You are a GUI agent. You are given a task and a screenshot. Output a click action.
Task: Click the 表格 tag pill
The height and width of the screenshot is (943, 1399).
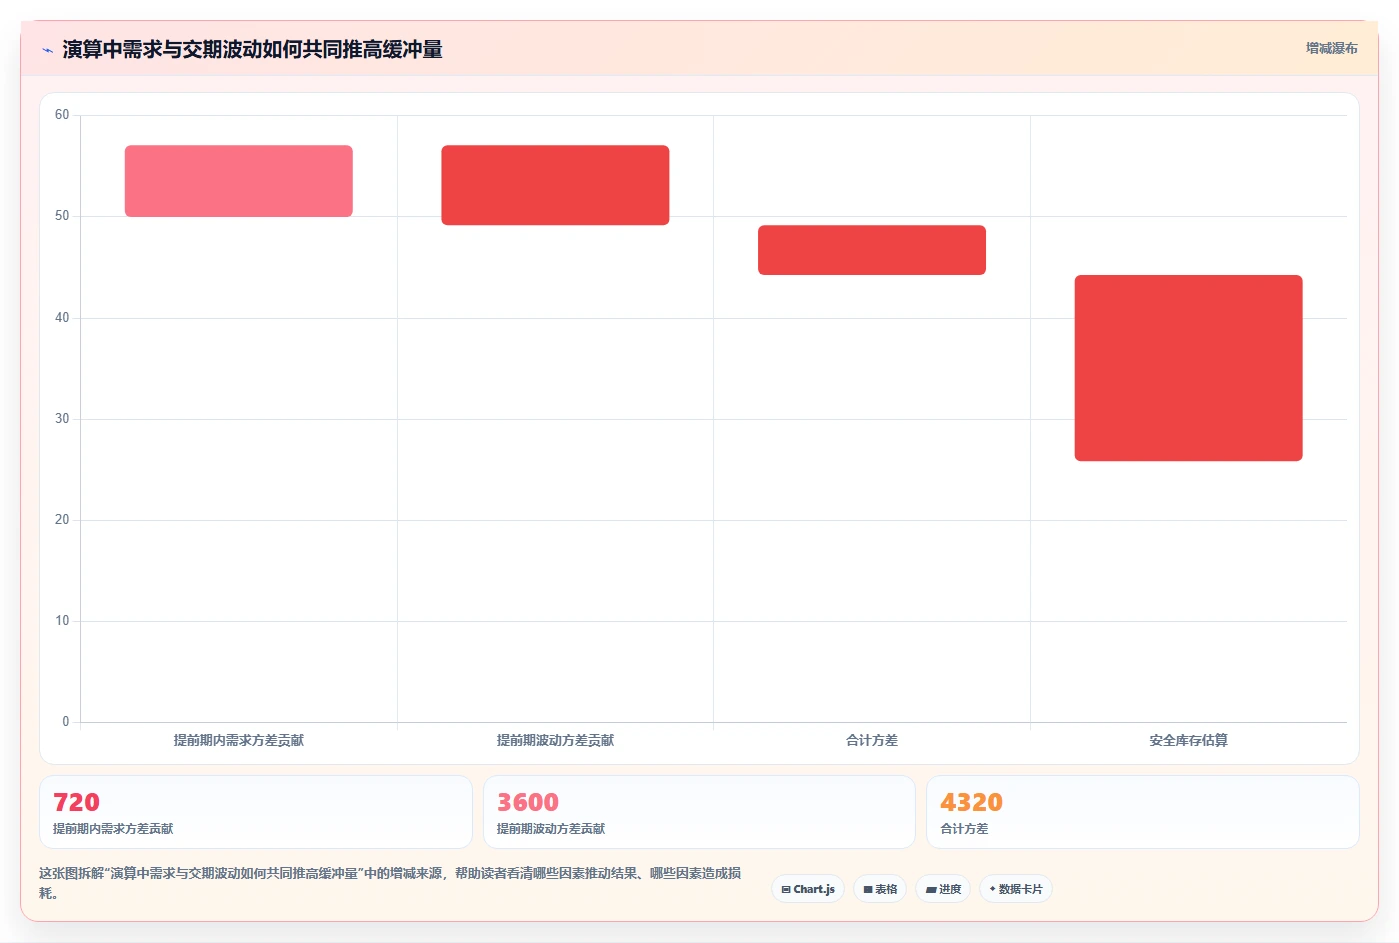coord(880,889)
